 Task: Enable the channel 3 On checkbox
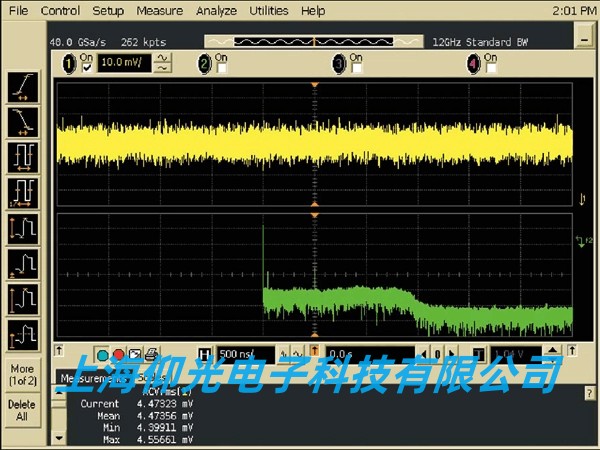(355, 68)
